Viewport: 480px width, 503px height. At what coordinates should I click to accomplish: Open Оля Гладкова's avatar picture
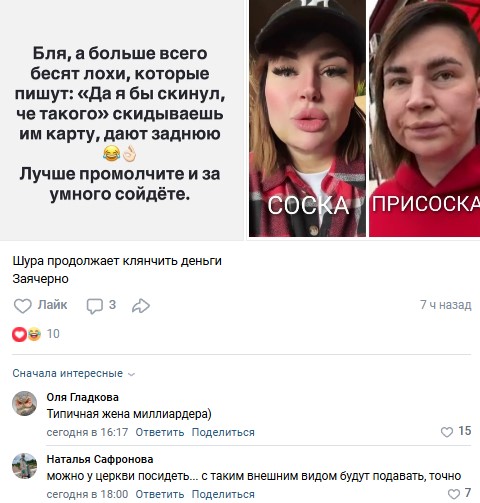click(24, 403)
